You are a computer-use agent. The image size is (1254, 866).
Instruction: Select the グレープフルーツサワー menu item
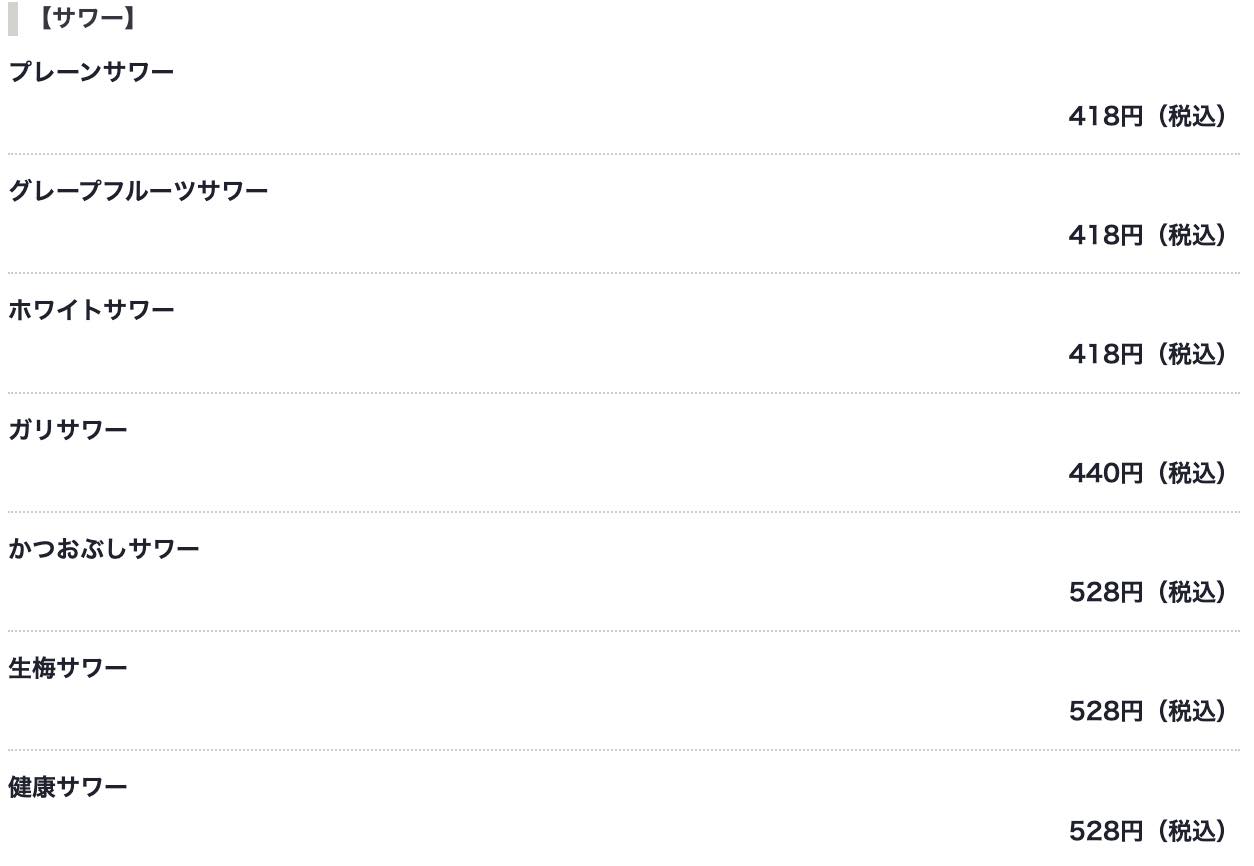pyautogui.click(x=138, y=191)
